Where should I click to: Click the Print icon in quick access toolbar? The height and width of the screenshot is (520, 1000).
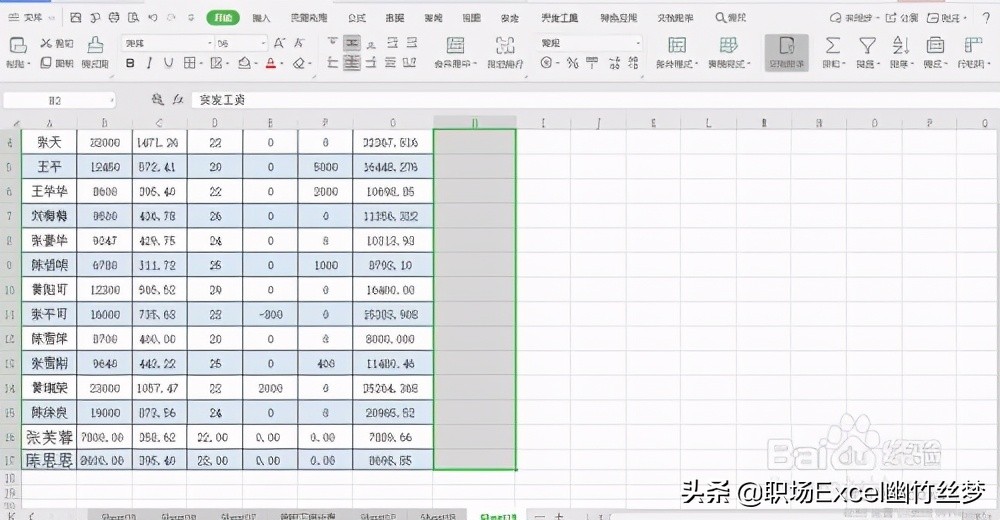tap(114, 18)
